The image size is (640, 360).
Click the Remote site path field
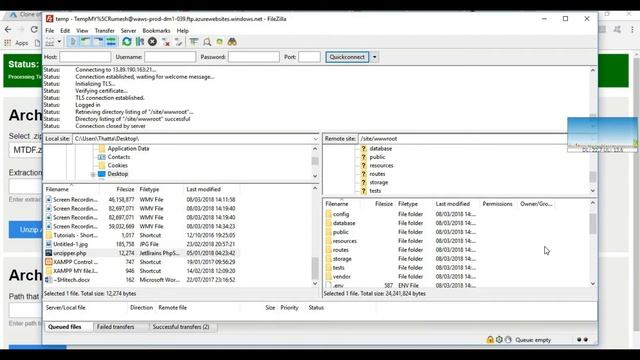[x=463, y=139]
